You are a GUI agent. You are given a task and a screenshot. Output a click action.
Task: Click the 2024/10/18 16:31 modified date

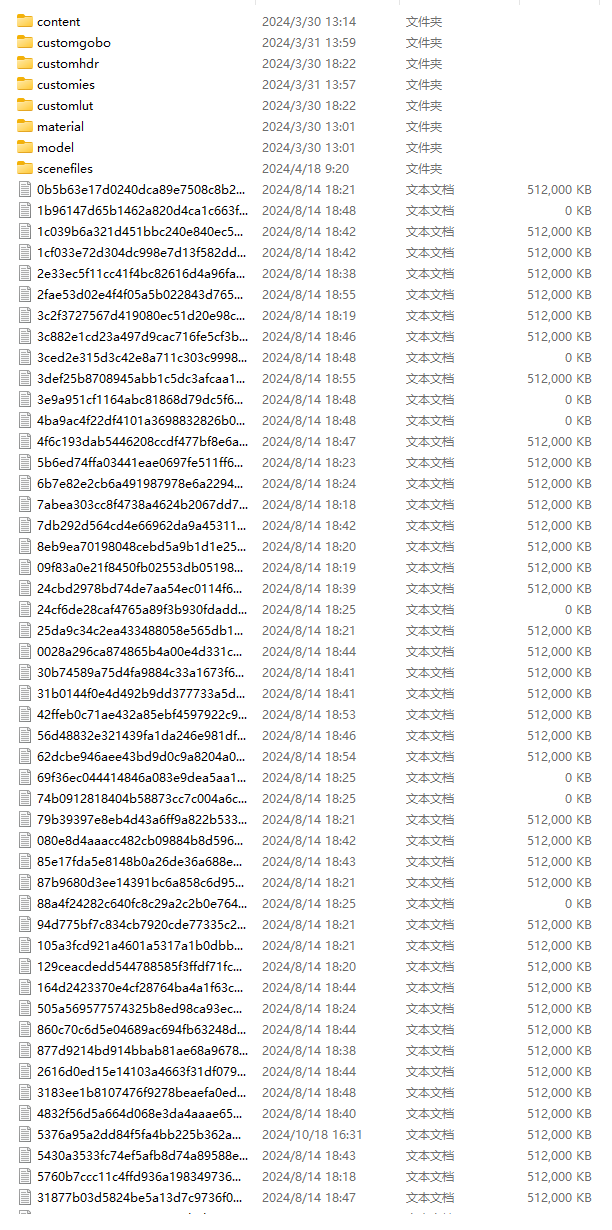[x=312, y=1134]
